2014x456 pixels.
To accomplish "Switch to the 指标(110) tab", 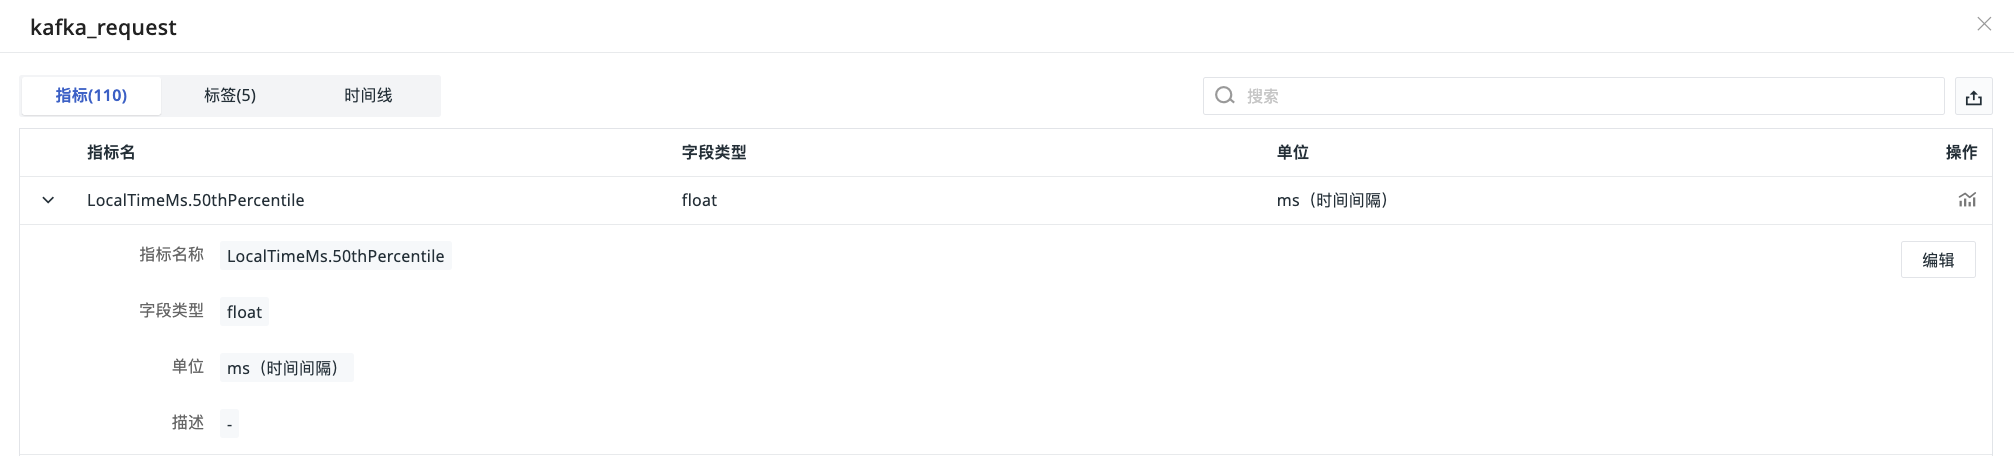I will pyautogui.click(x=91, y=96).
